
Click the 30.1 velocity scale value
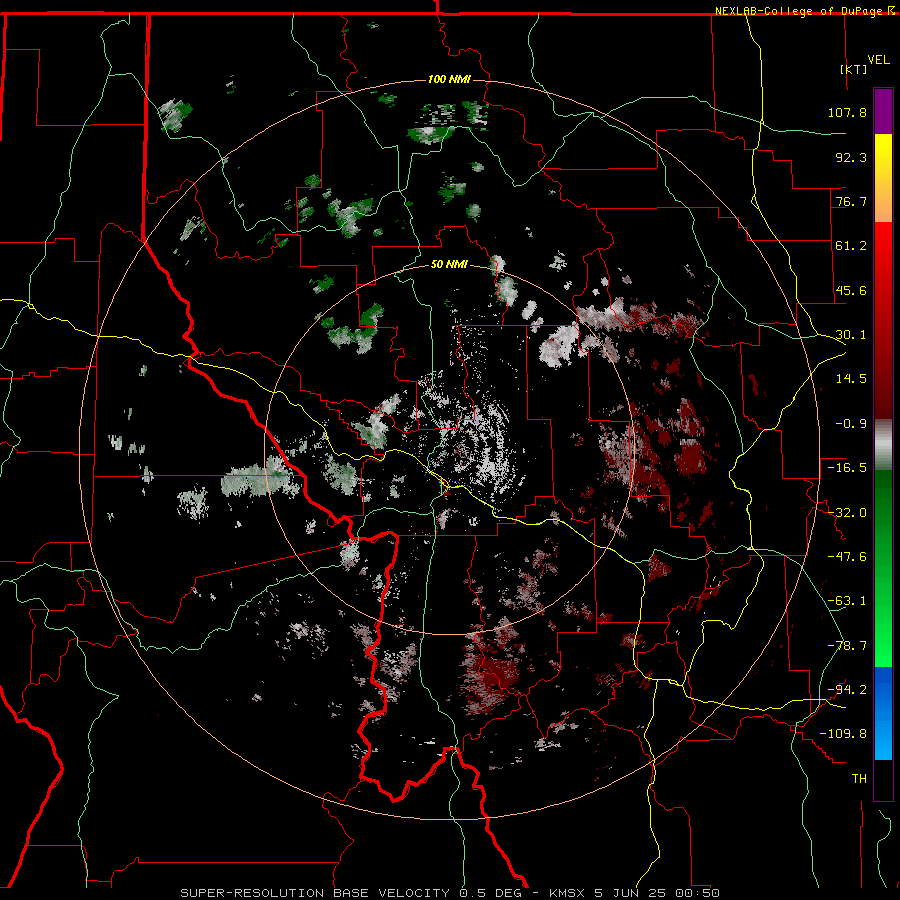(x=851, y=335)
